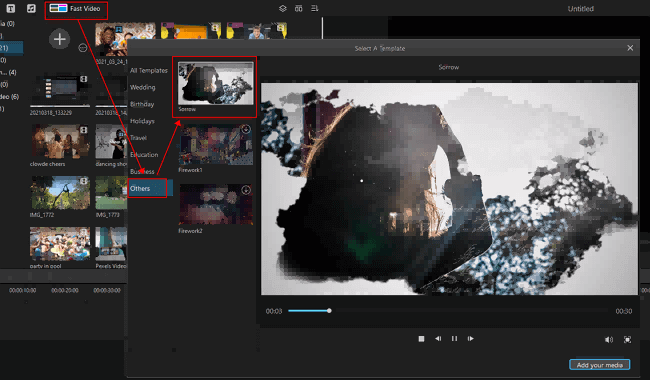Stop the template preview playback
Screen dimensions: 650x380
(x=421, y=339)
